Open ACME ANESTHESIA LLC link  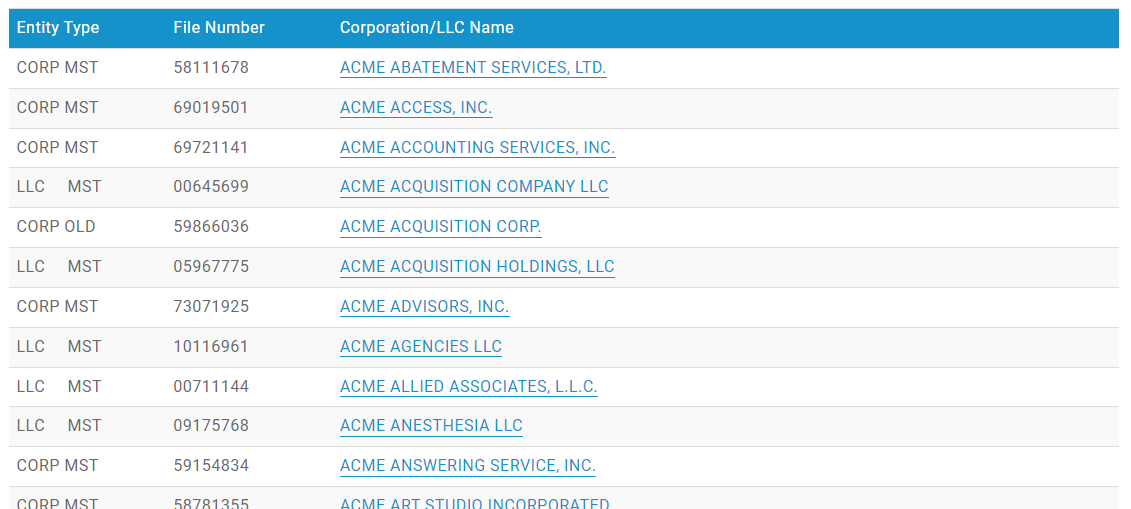431,426
